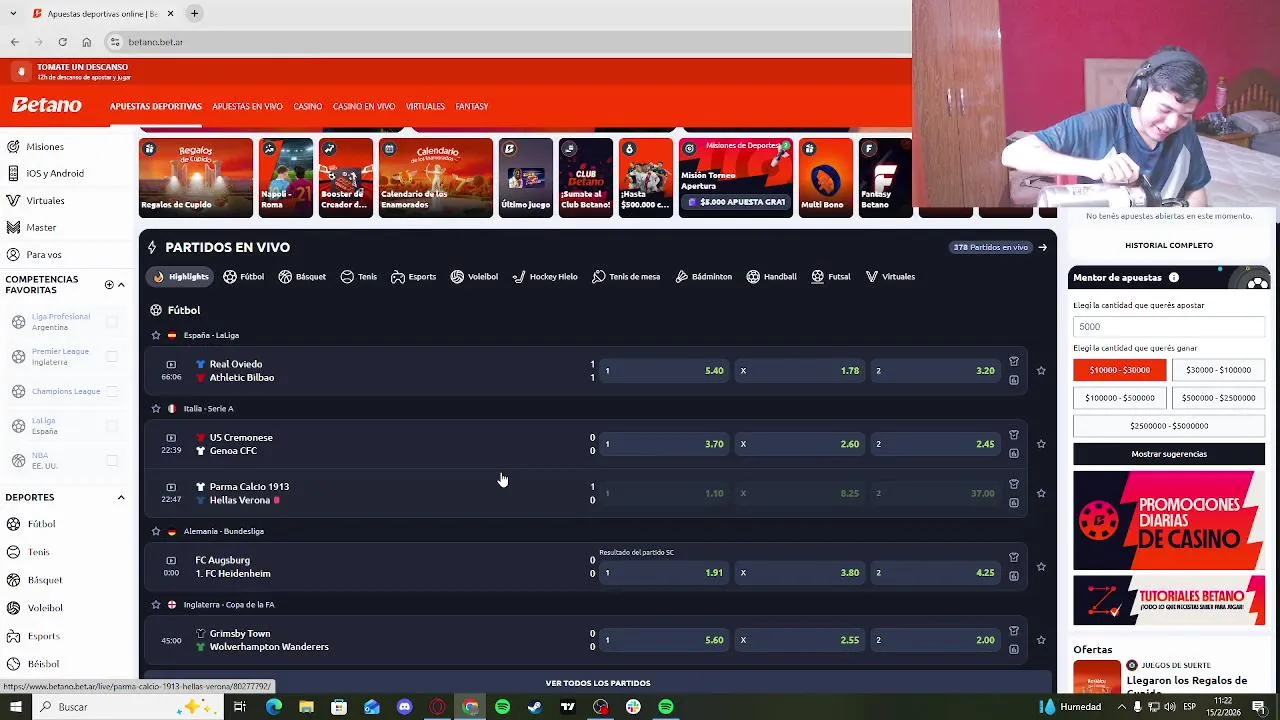Screen dimensions: 1280x720
Task: Show Voleibol live matches
Action: point(474,277)
